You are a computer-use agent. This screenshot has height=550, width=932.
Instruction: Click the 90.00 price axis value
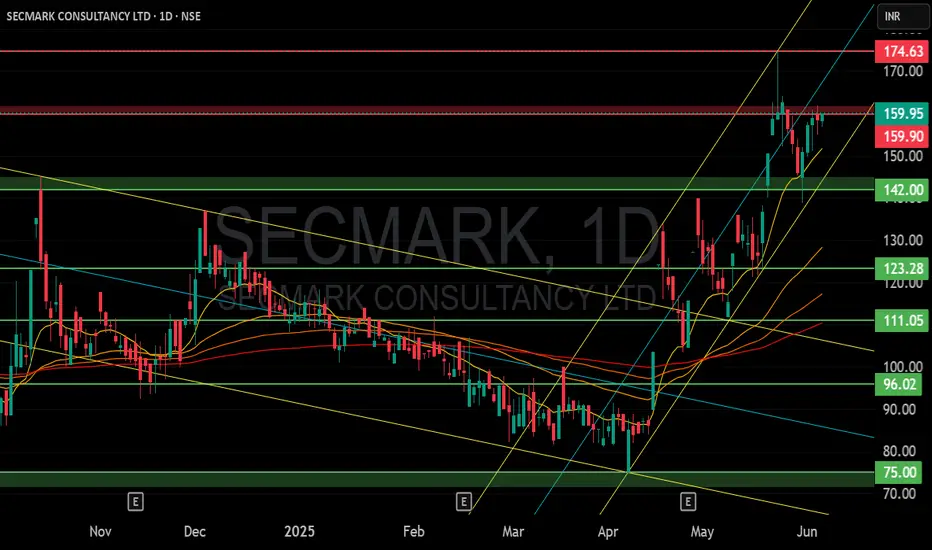coord(899,409)
